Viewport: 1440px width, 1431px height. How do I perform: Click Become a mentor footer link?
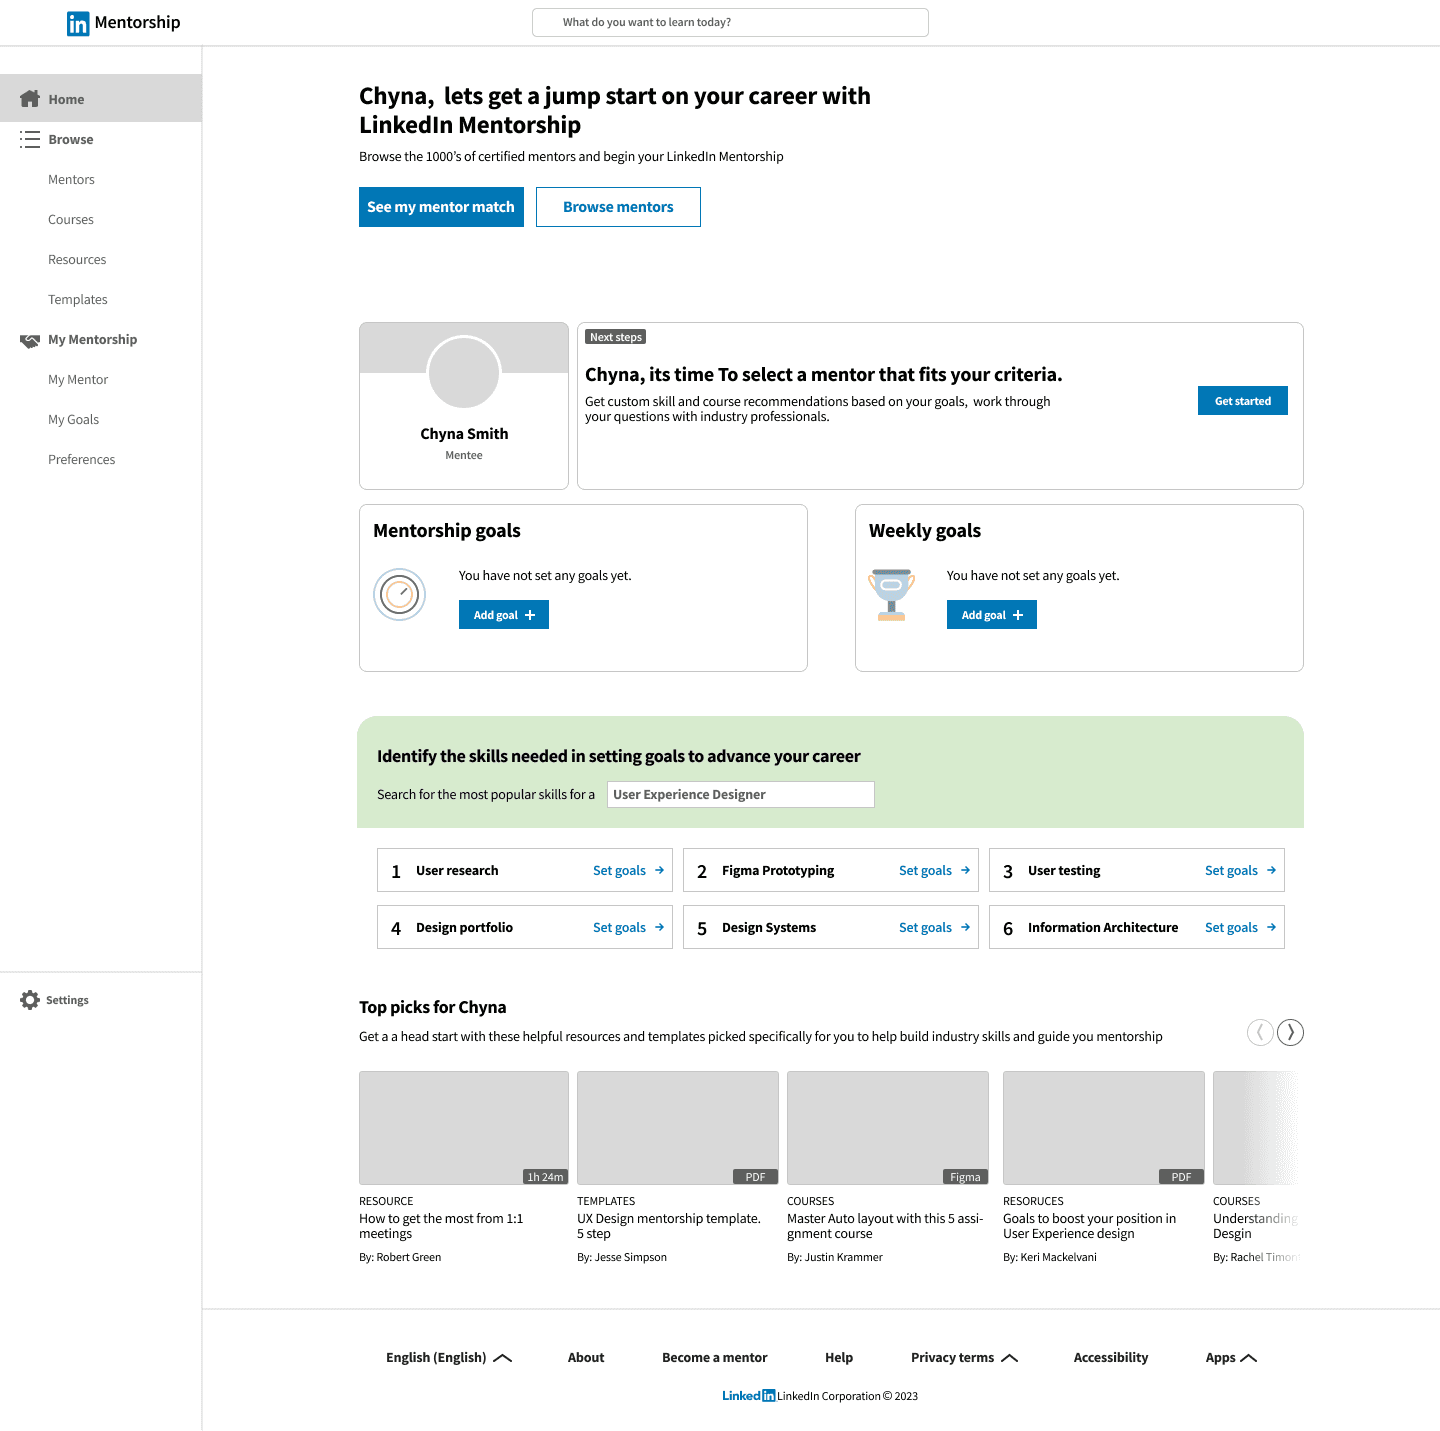[715, 1357]
